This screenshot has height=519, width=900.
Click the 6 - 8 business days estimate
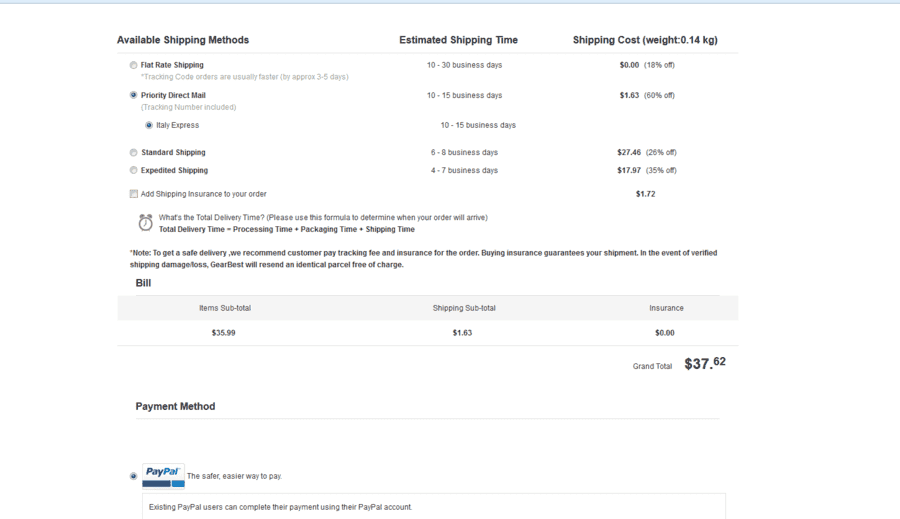(464, 152)
